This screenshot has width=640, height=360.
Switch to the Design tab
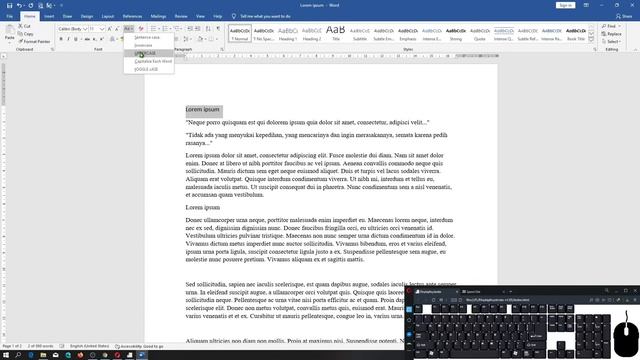pos(87,16)
